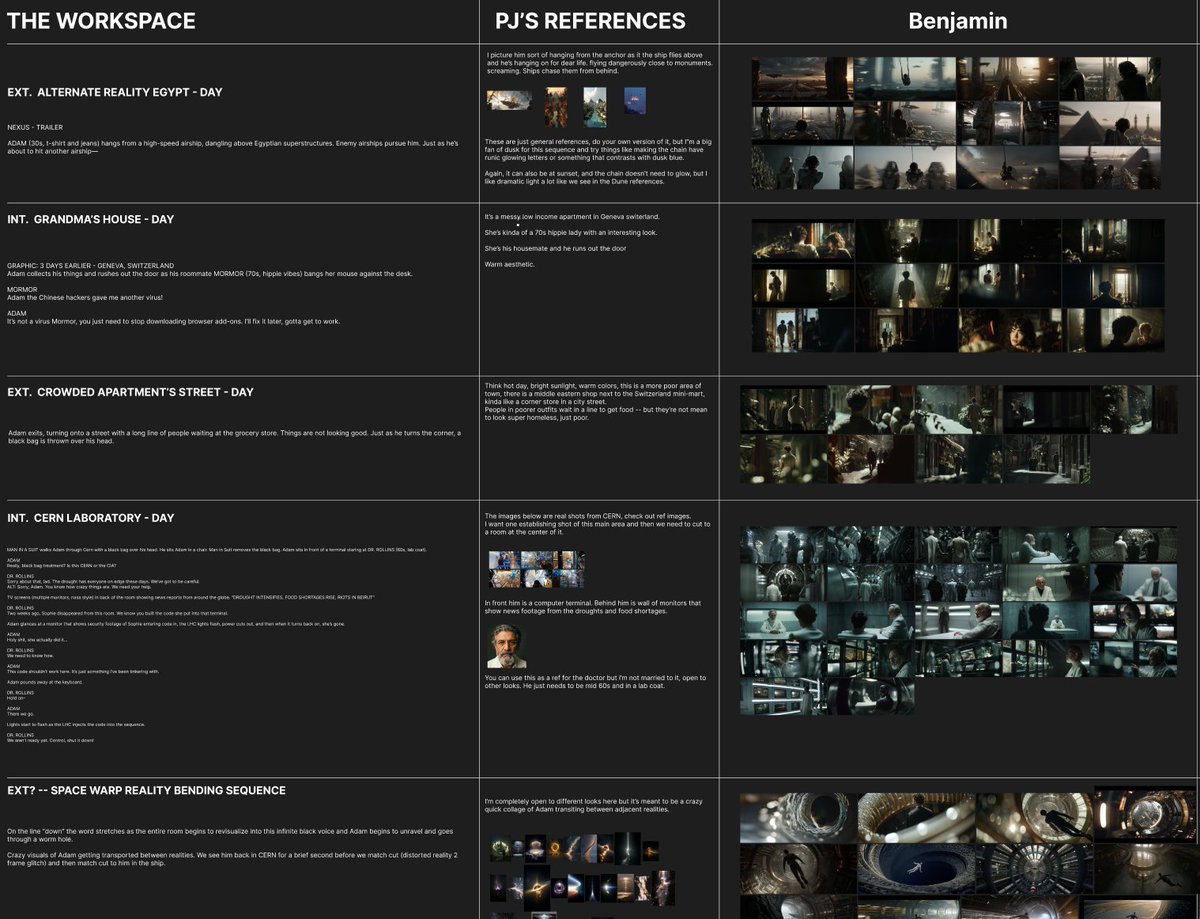
Task: Open the space warp still with a blue circular pit
Action: pyautogui.click(x=917, y=869)
